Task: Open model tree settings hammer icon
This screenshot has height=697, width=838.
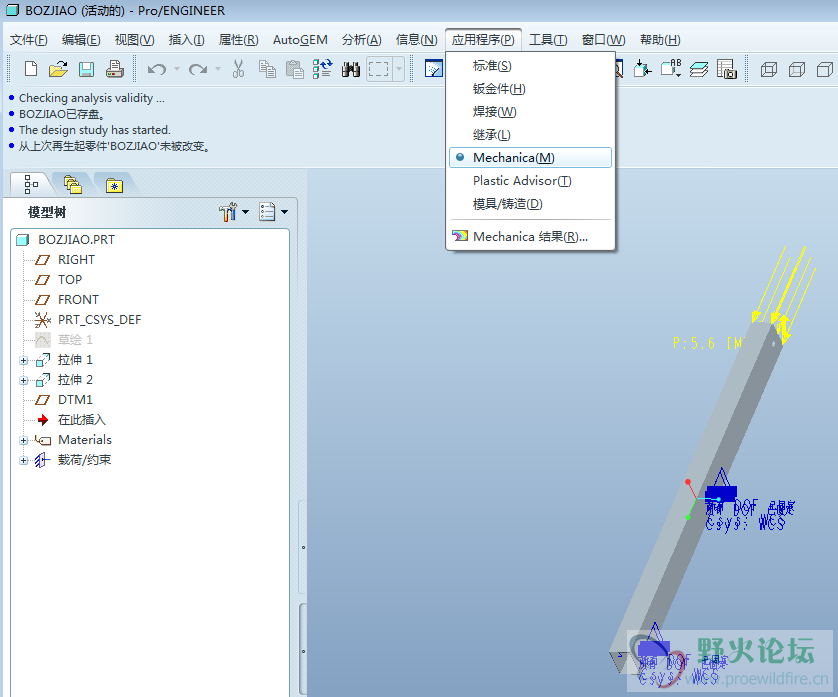Action: coord(228,212)
